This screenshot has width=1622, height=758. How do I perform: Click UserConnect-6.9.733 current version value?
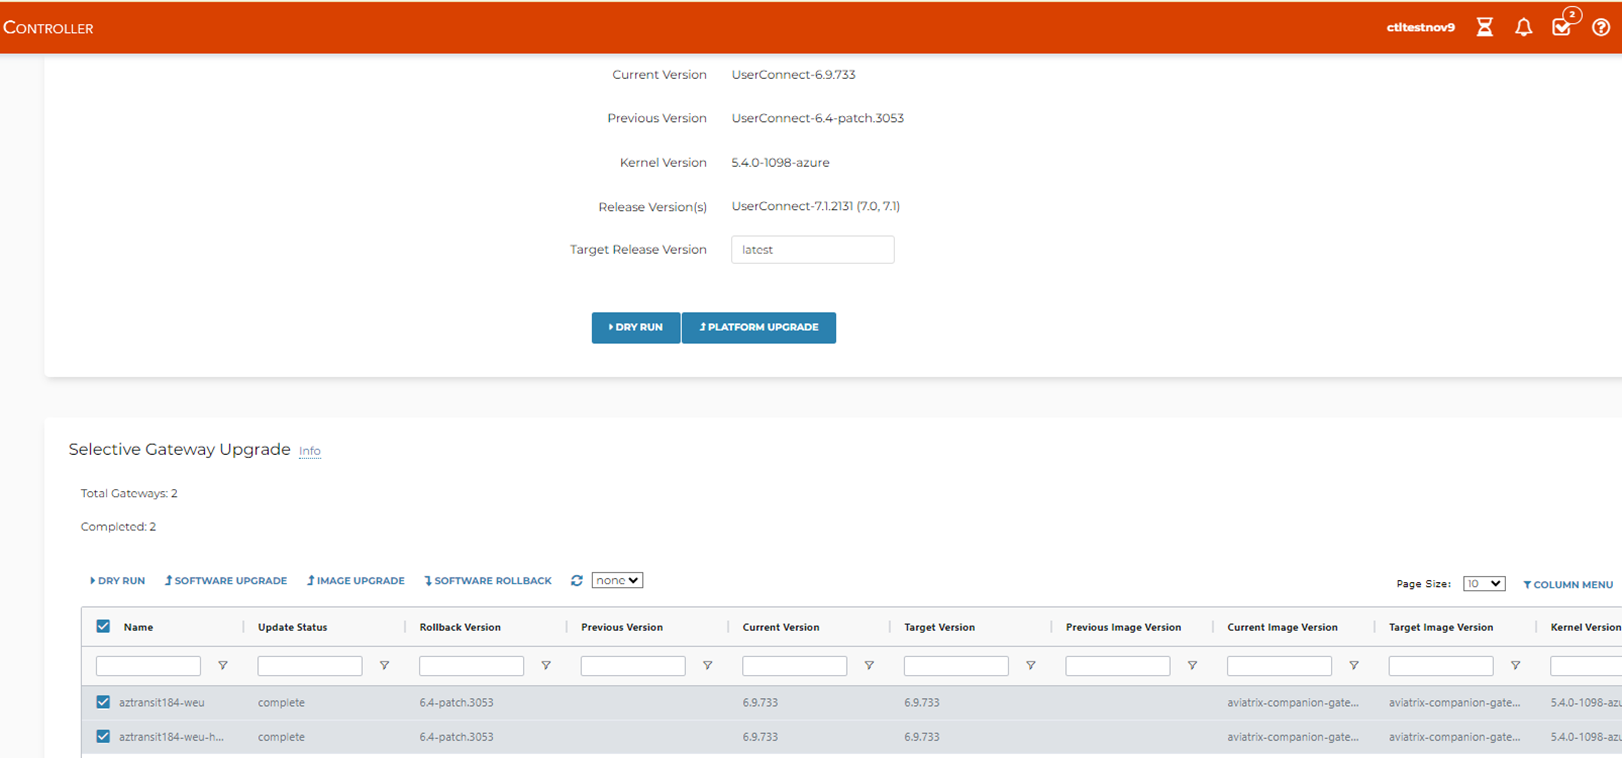(793, 75)
